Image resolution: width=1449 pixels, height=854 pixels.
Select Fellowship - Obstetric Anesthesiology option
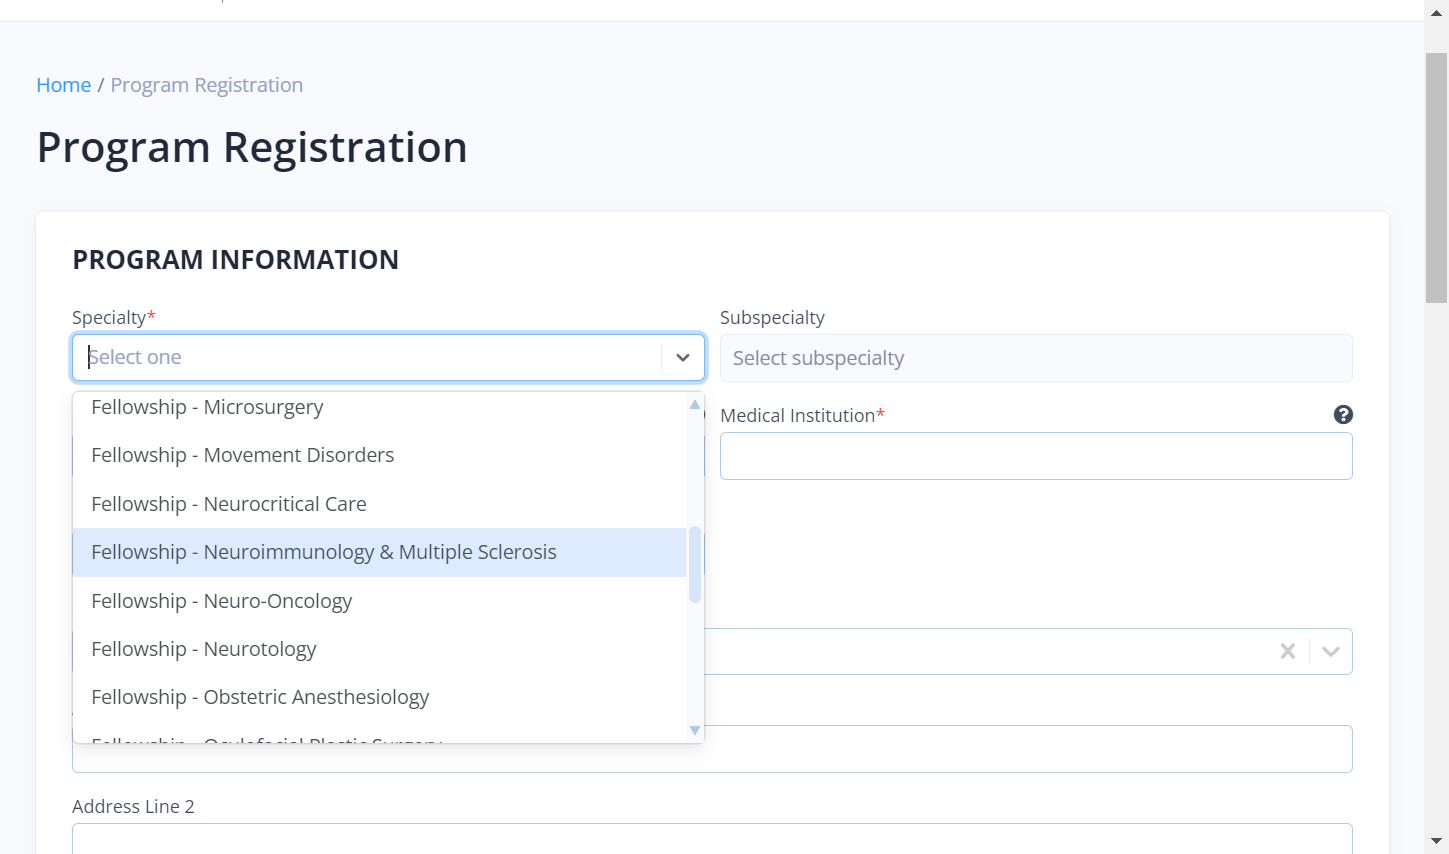(380, 697)
